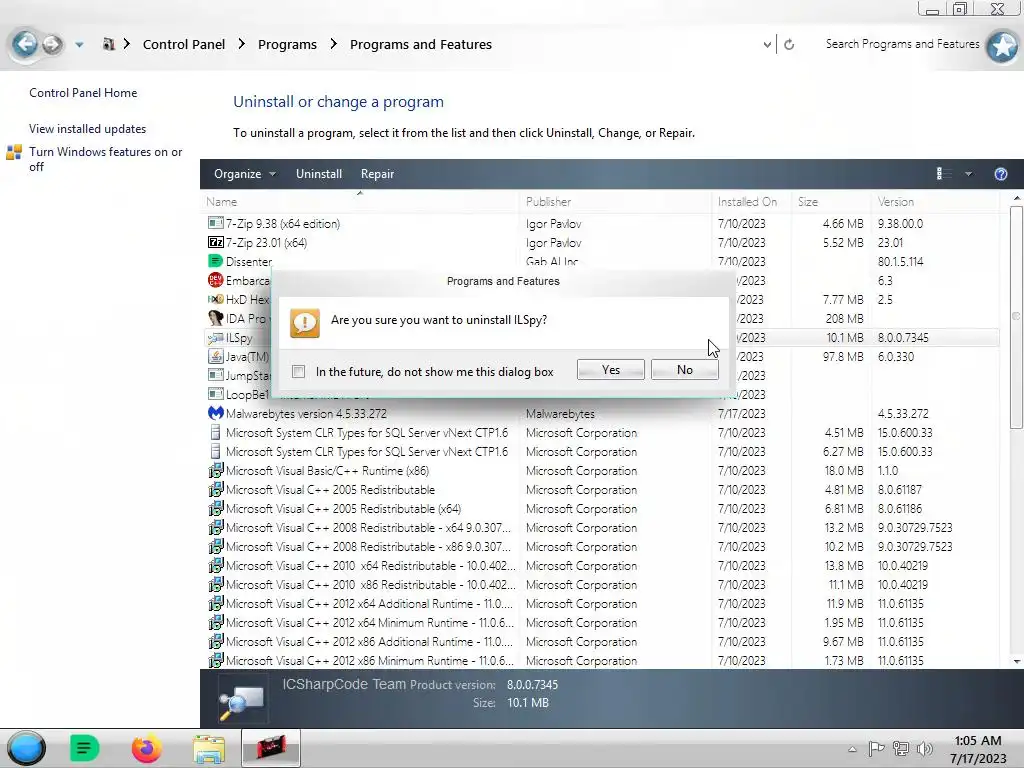
Task: Select the Malwarebytes program icon
Action: pyautogui.click(x=216, y=413)
